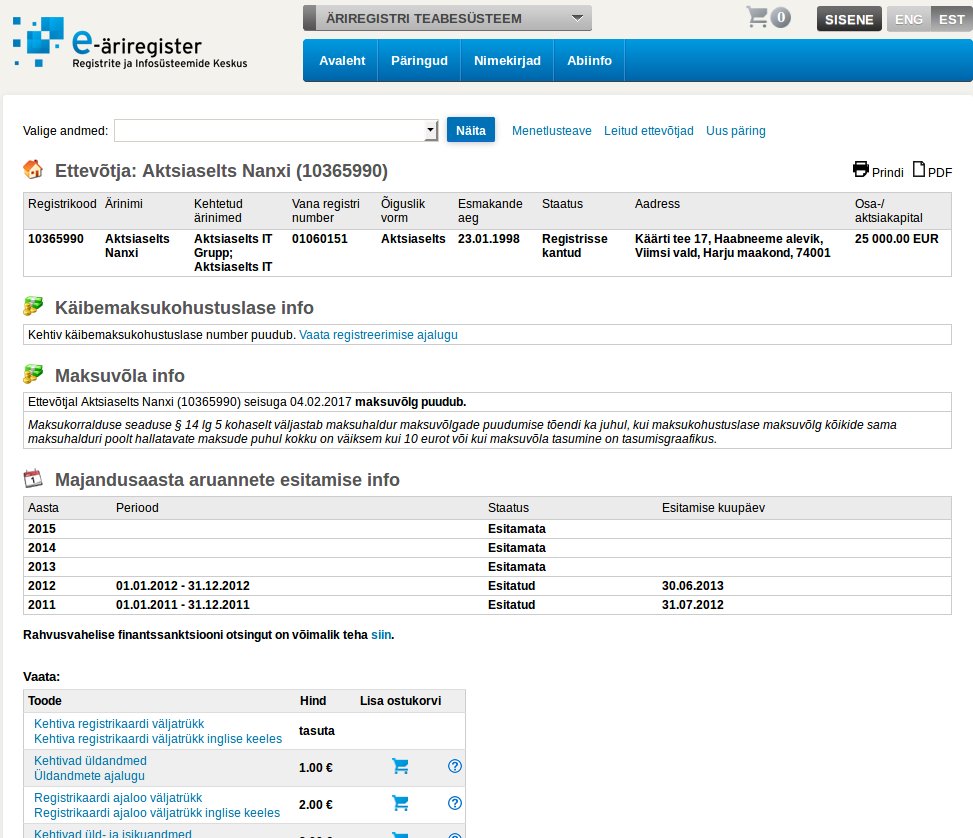Open the Leitud ettevõtjad link

click(x=648, y=131)
